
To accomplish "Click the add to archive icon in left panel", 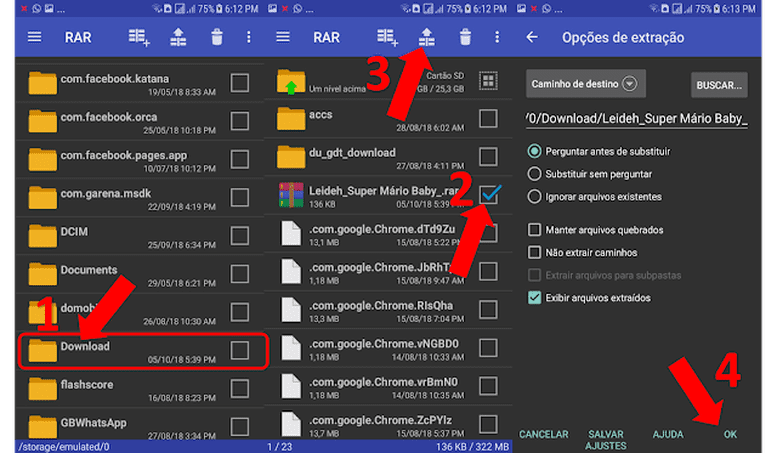I will pyautogui.click(x=139, y=38).
